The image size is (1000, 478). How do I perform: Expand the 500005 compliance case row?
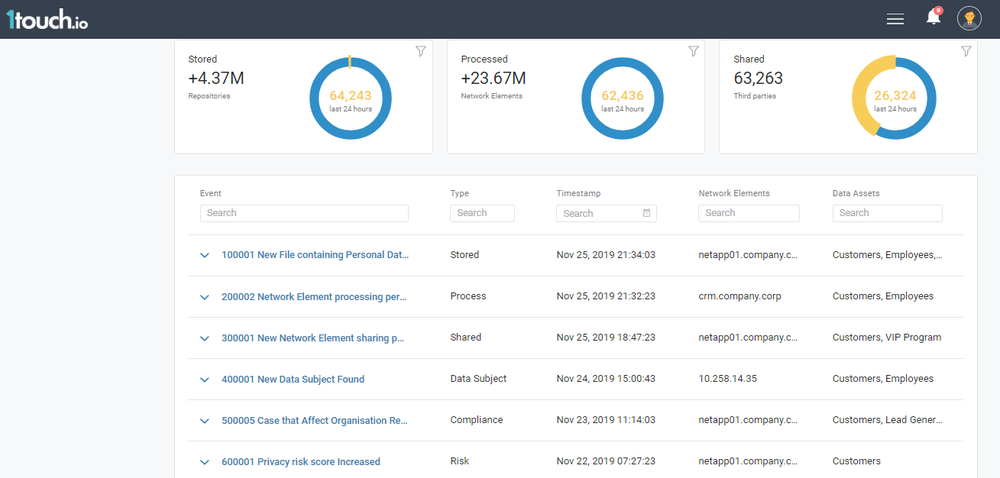point(205,421)
